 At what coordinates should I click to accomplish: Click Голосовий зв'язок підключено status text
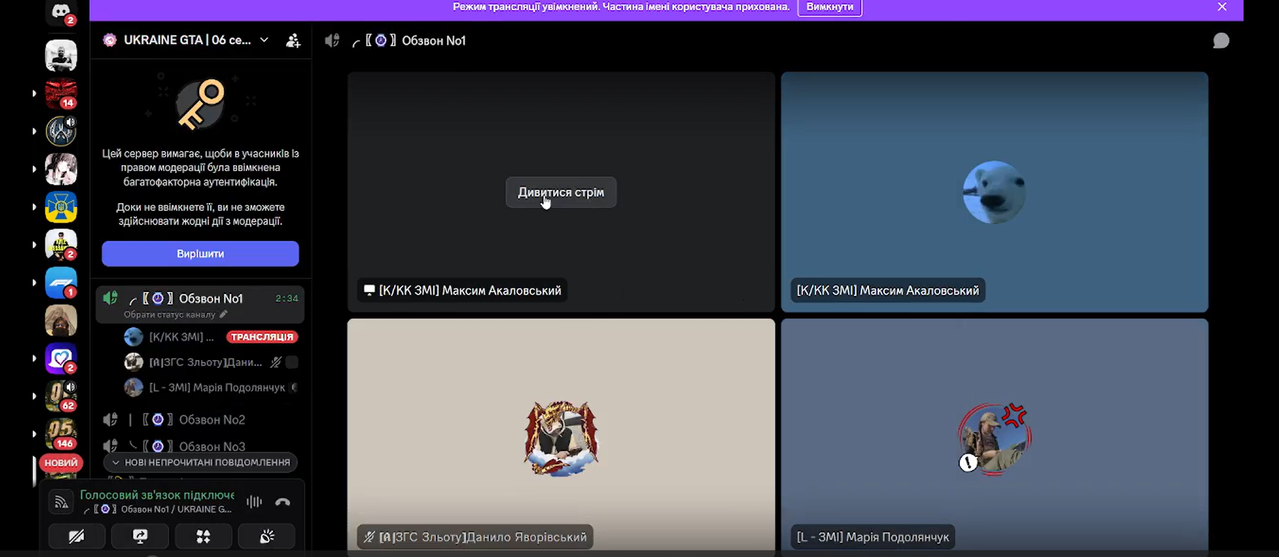tap(157, 495)
